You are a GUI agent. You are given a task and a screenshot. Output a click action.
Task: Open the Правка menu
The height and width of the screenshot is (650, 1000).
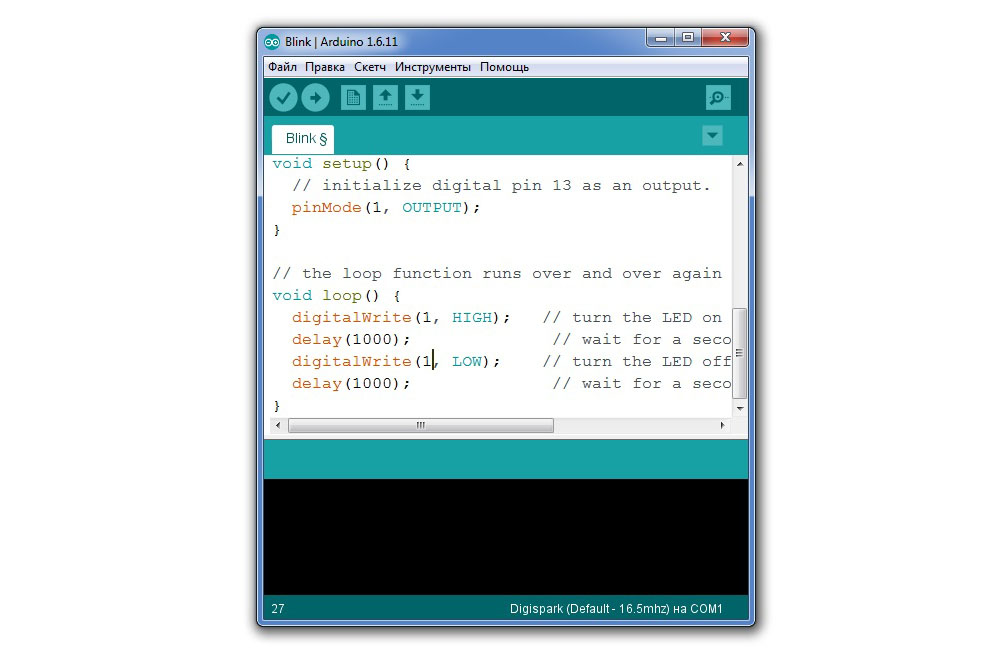pos(325,67)
